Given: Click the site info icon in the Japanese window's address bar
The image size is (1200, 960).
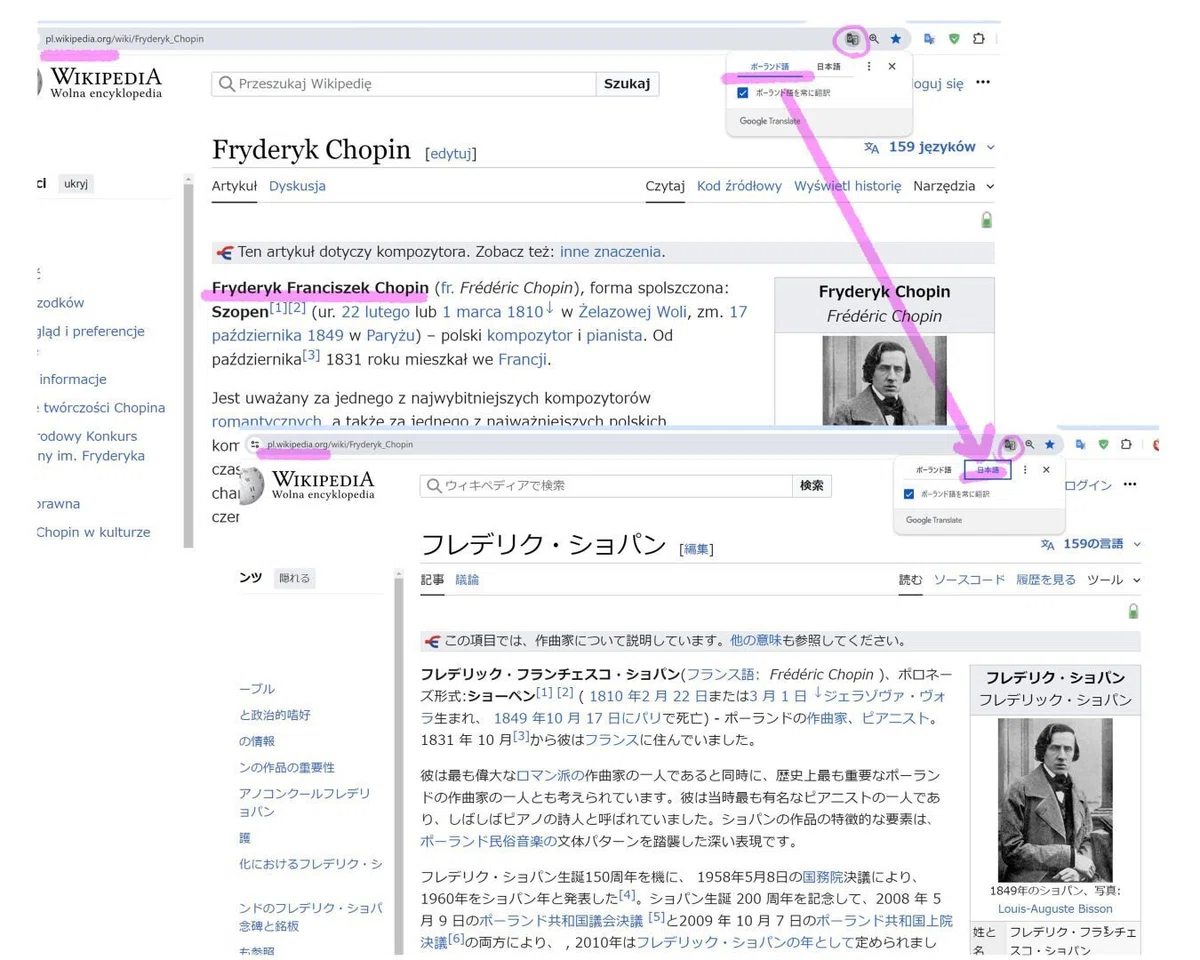Looking at the screenshot, I should (x=255, y=445).
